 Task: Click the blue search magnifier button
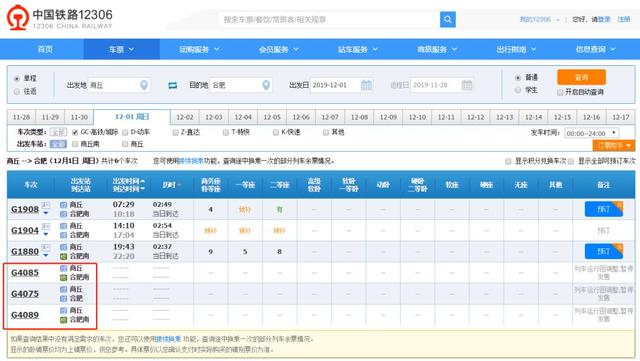point(447,19)
